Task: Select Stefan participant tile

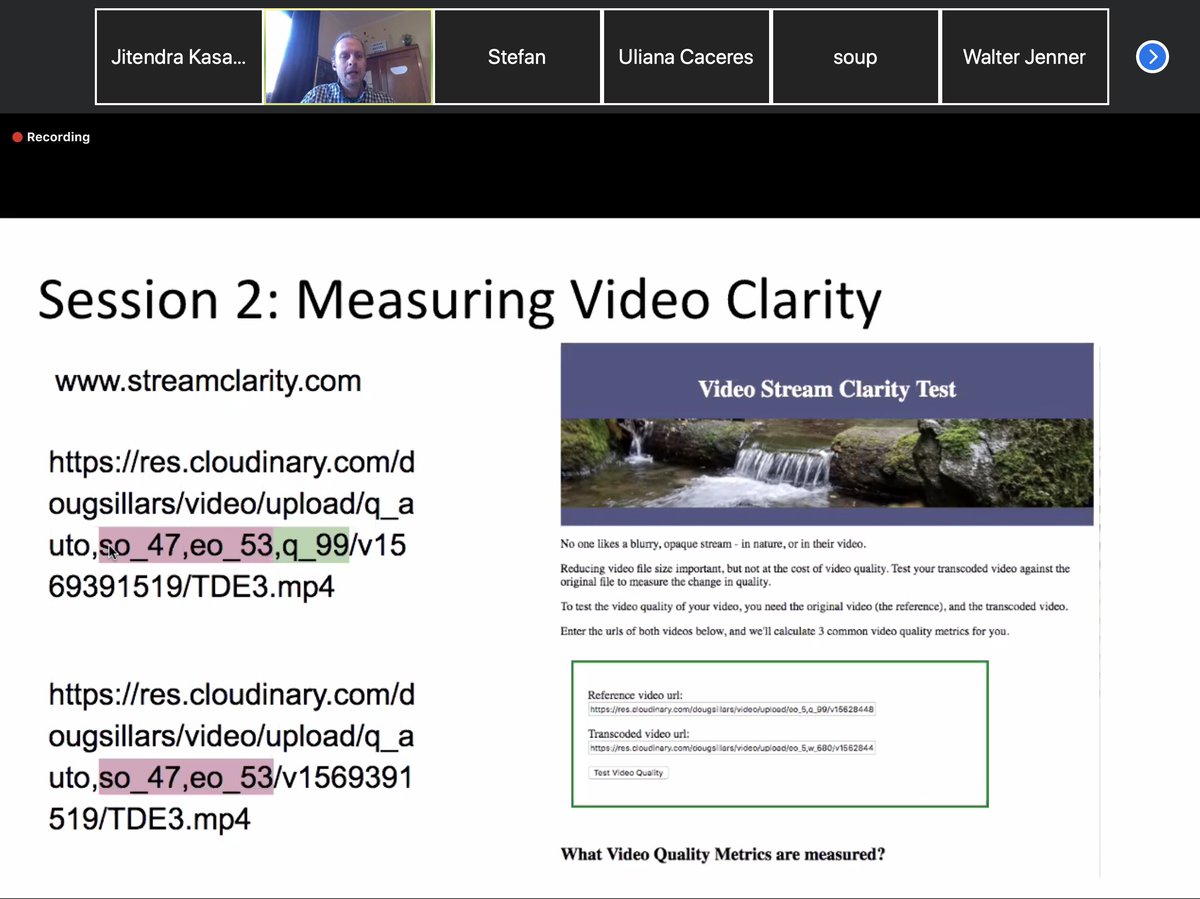Action: [517, 57]
